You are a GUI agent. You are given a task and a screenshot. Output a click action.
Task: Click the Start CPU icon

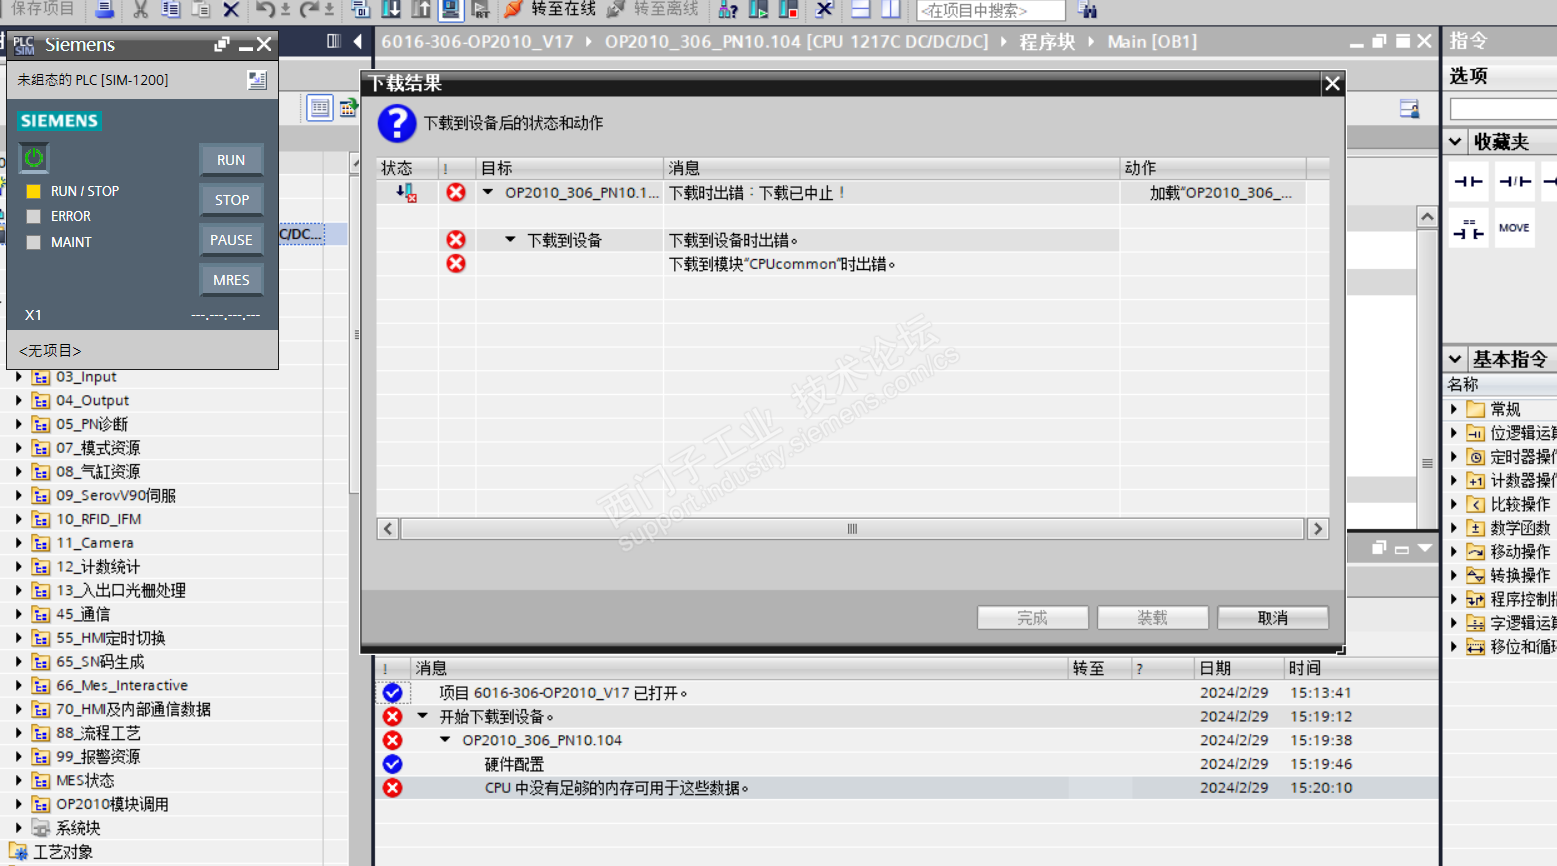759,10
